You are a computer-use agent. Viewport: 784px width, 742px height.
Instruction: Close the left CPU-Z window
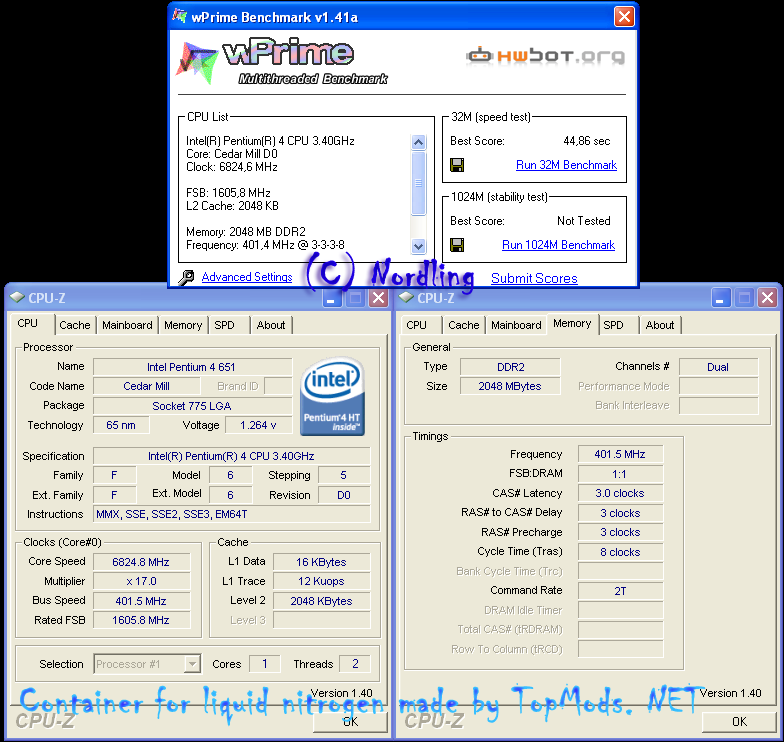[378, 298]
